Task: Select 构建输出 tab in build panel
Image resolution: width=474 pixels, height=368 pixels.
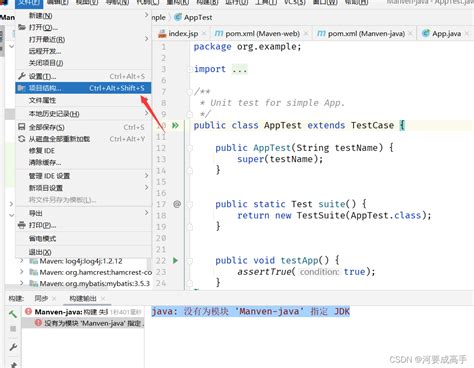Action: tap(83, 298)
